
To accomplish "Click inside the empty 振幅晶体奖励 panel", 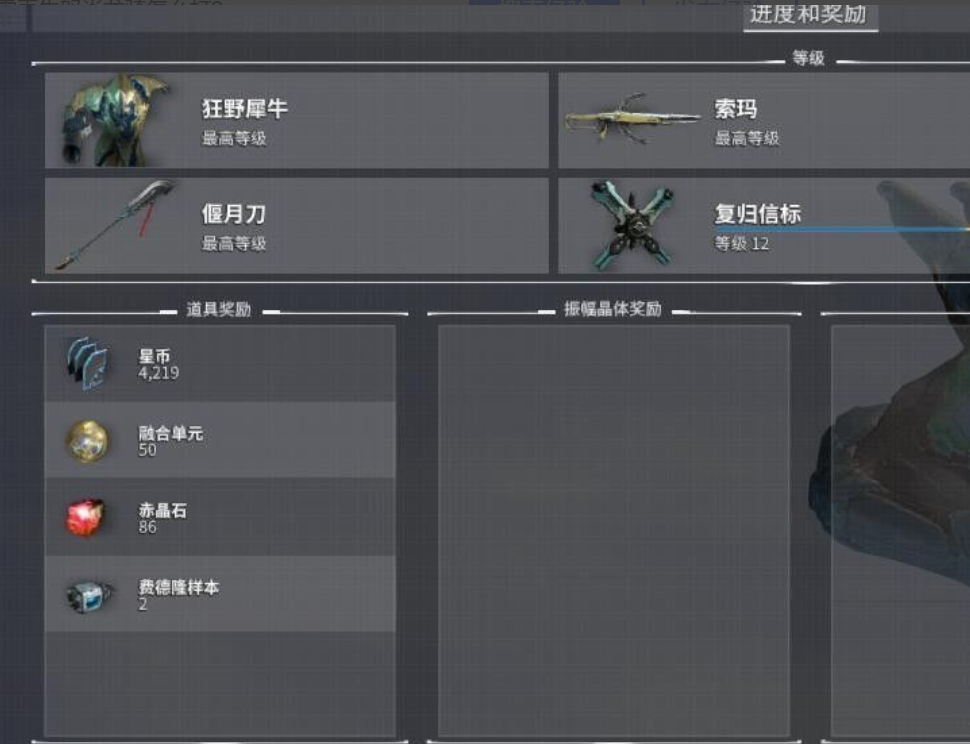I will click(614, 530).
